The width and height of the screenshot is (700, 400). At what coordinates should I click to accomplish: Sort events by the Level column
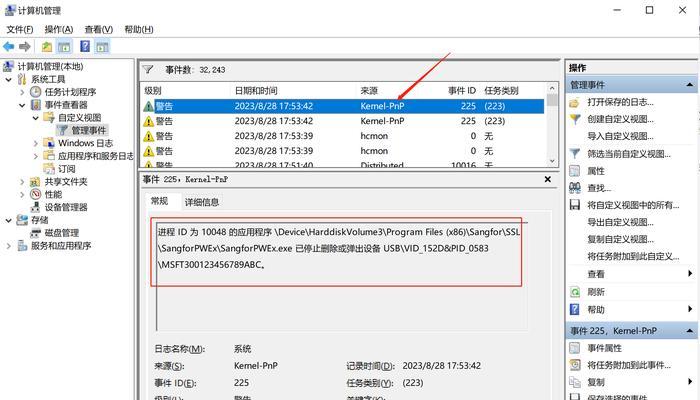pos(185,91)
